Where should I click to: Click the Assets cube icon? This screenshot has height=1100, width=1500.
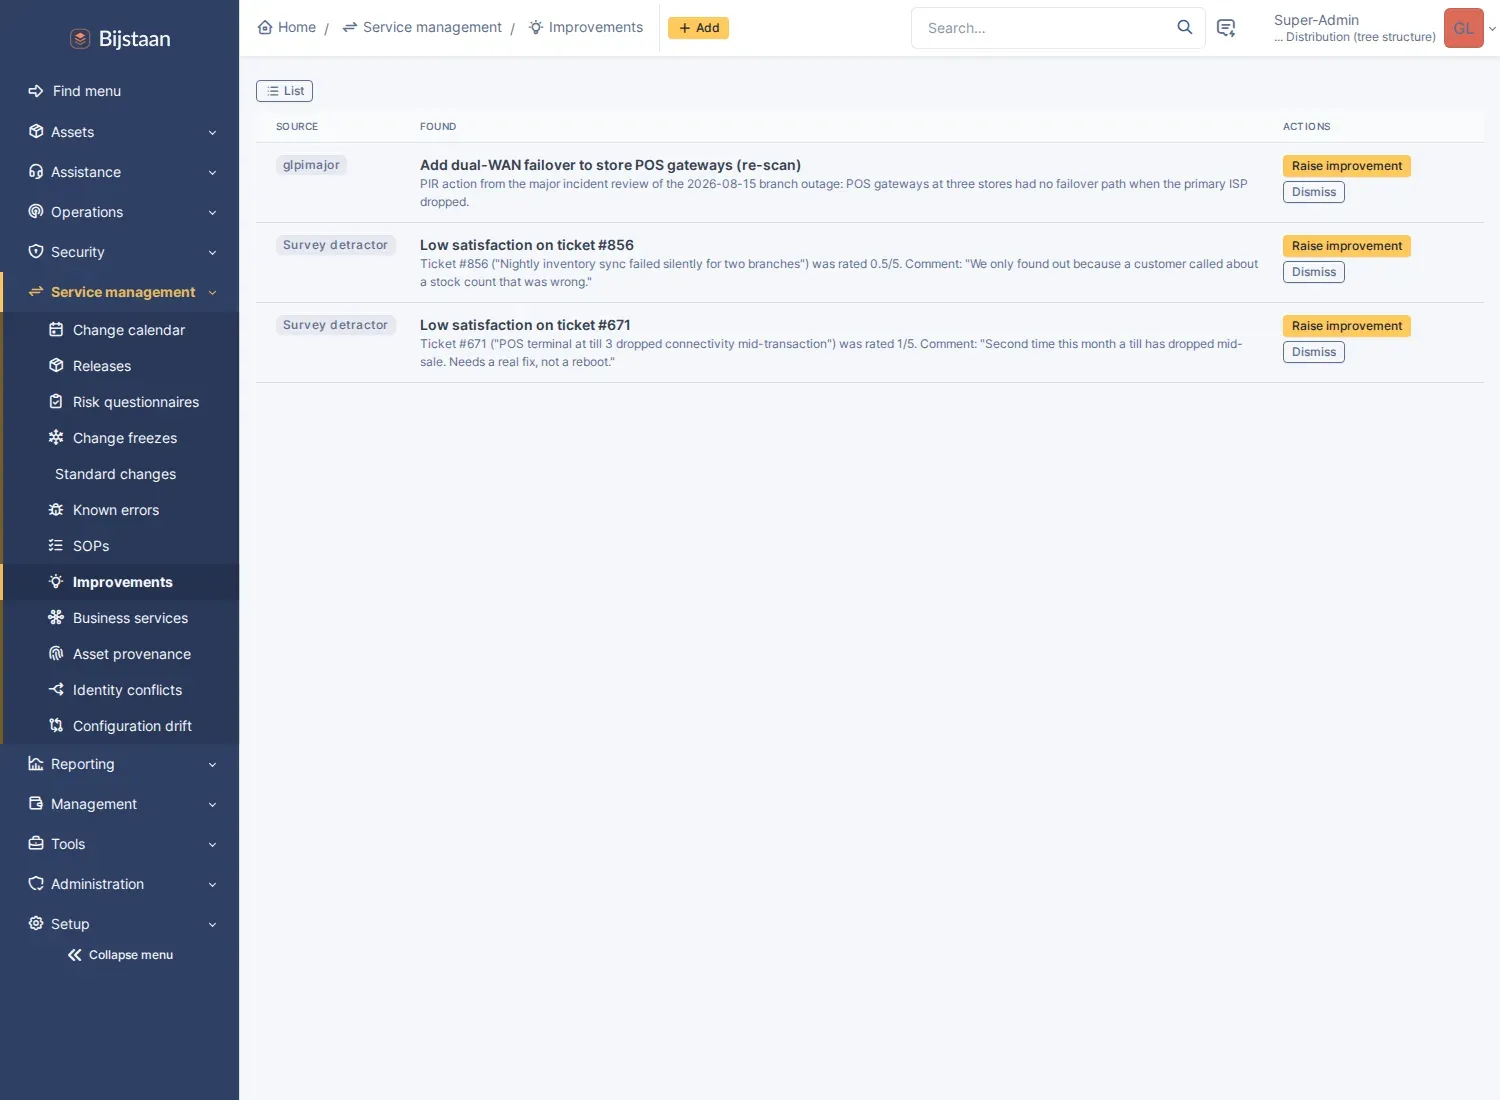point(36,131)
